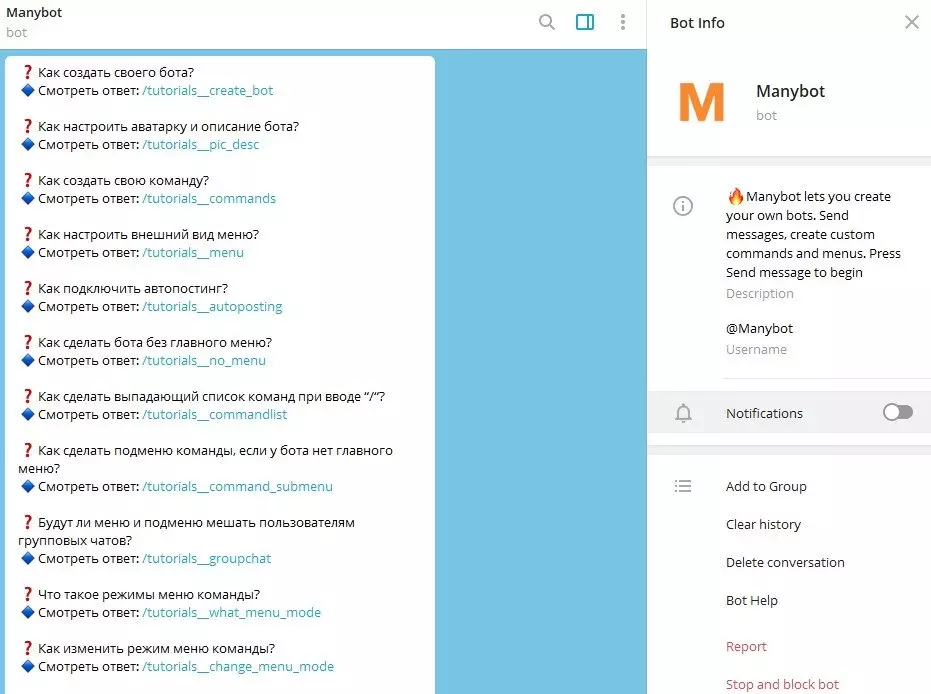Open the /tutorials__create_bot command link
931x694 pixels.
coord(208,90)
